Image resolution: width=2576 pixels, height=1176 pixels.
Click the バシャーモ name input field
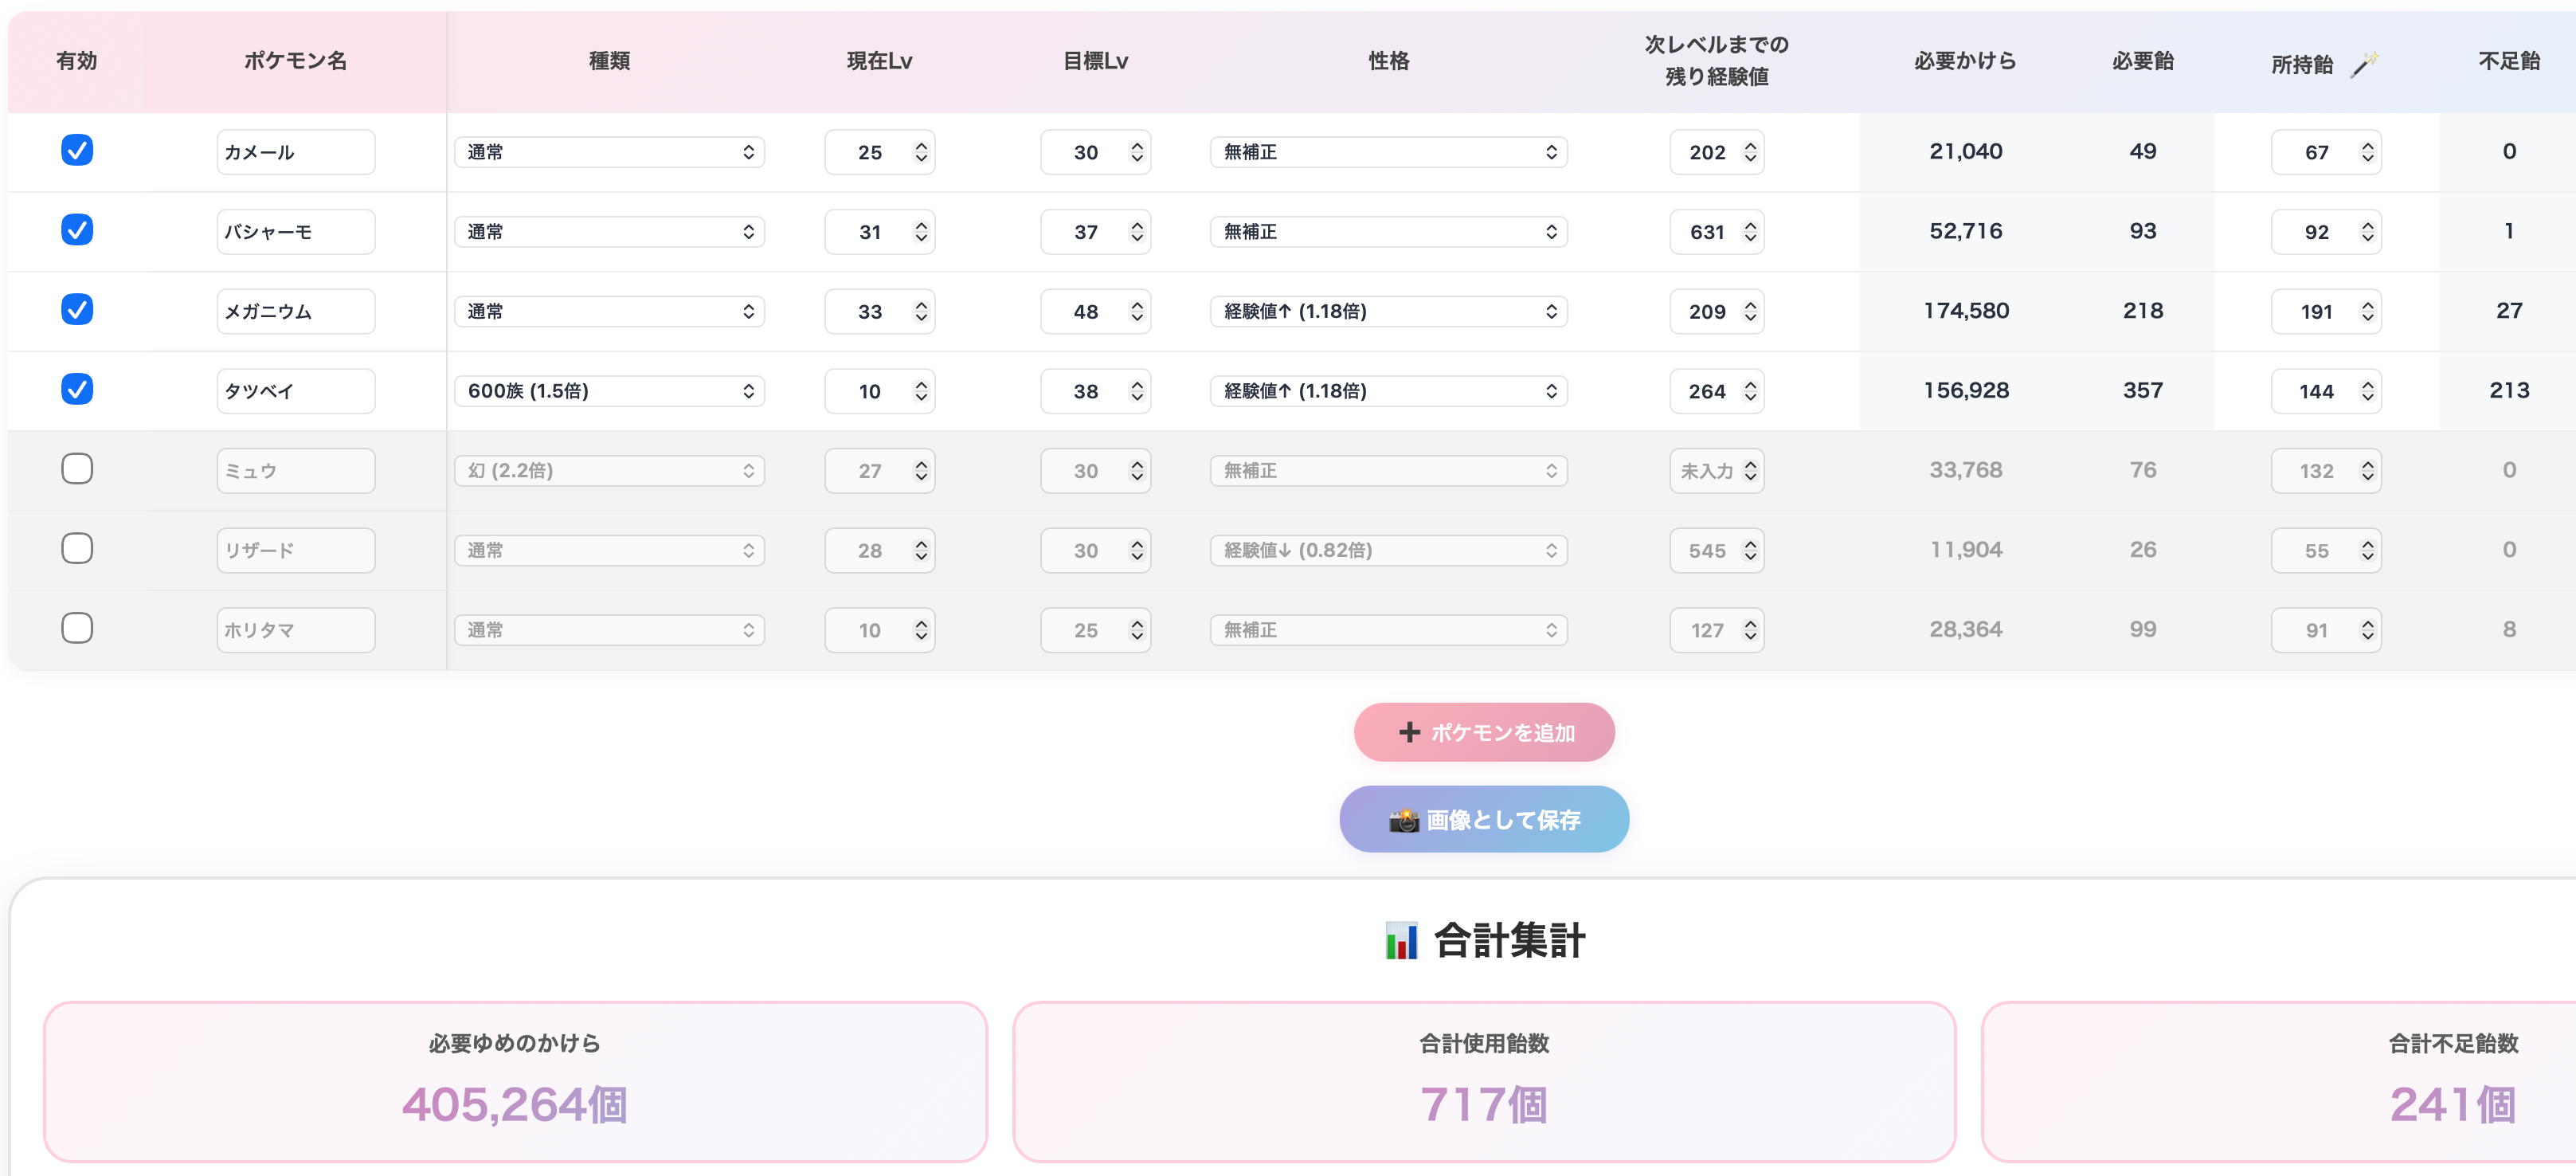pyautogui.click(x=295, y=232)
